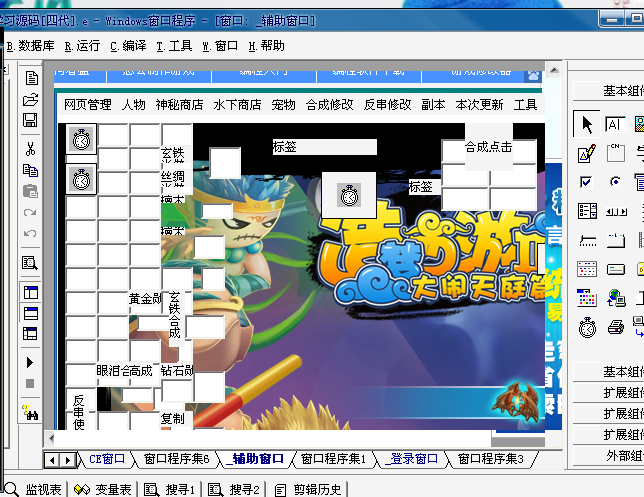644x497 pixels.
Task: Select the 网页管理 tab in the form
Action: click(x=87, y=105)
